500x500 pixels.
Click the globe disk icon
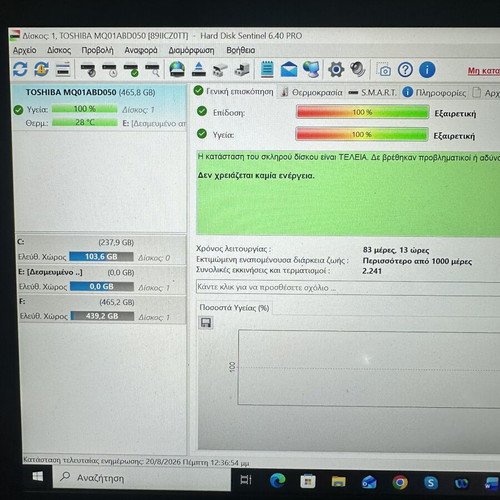click(177, 70)
